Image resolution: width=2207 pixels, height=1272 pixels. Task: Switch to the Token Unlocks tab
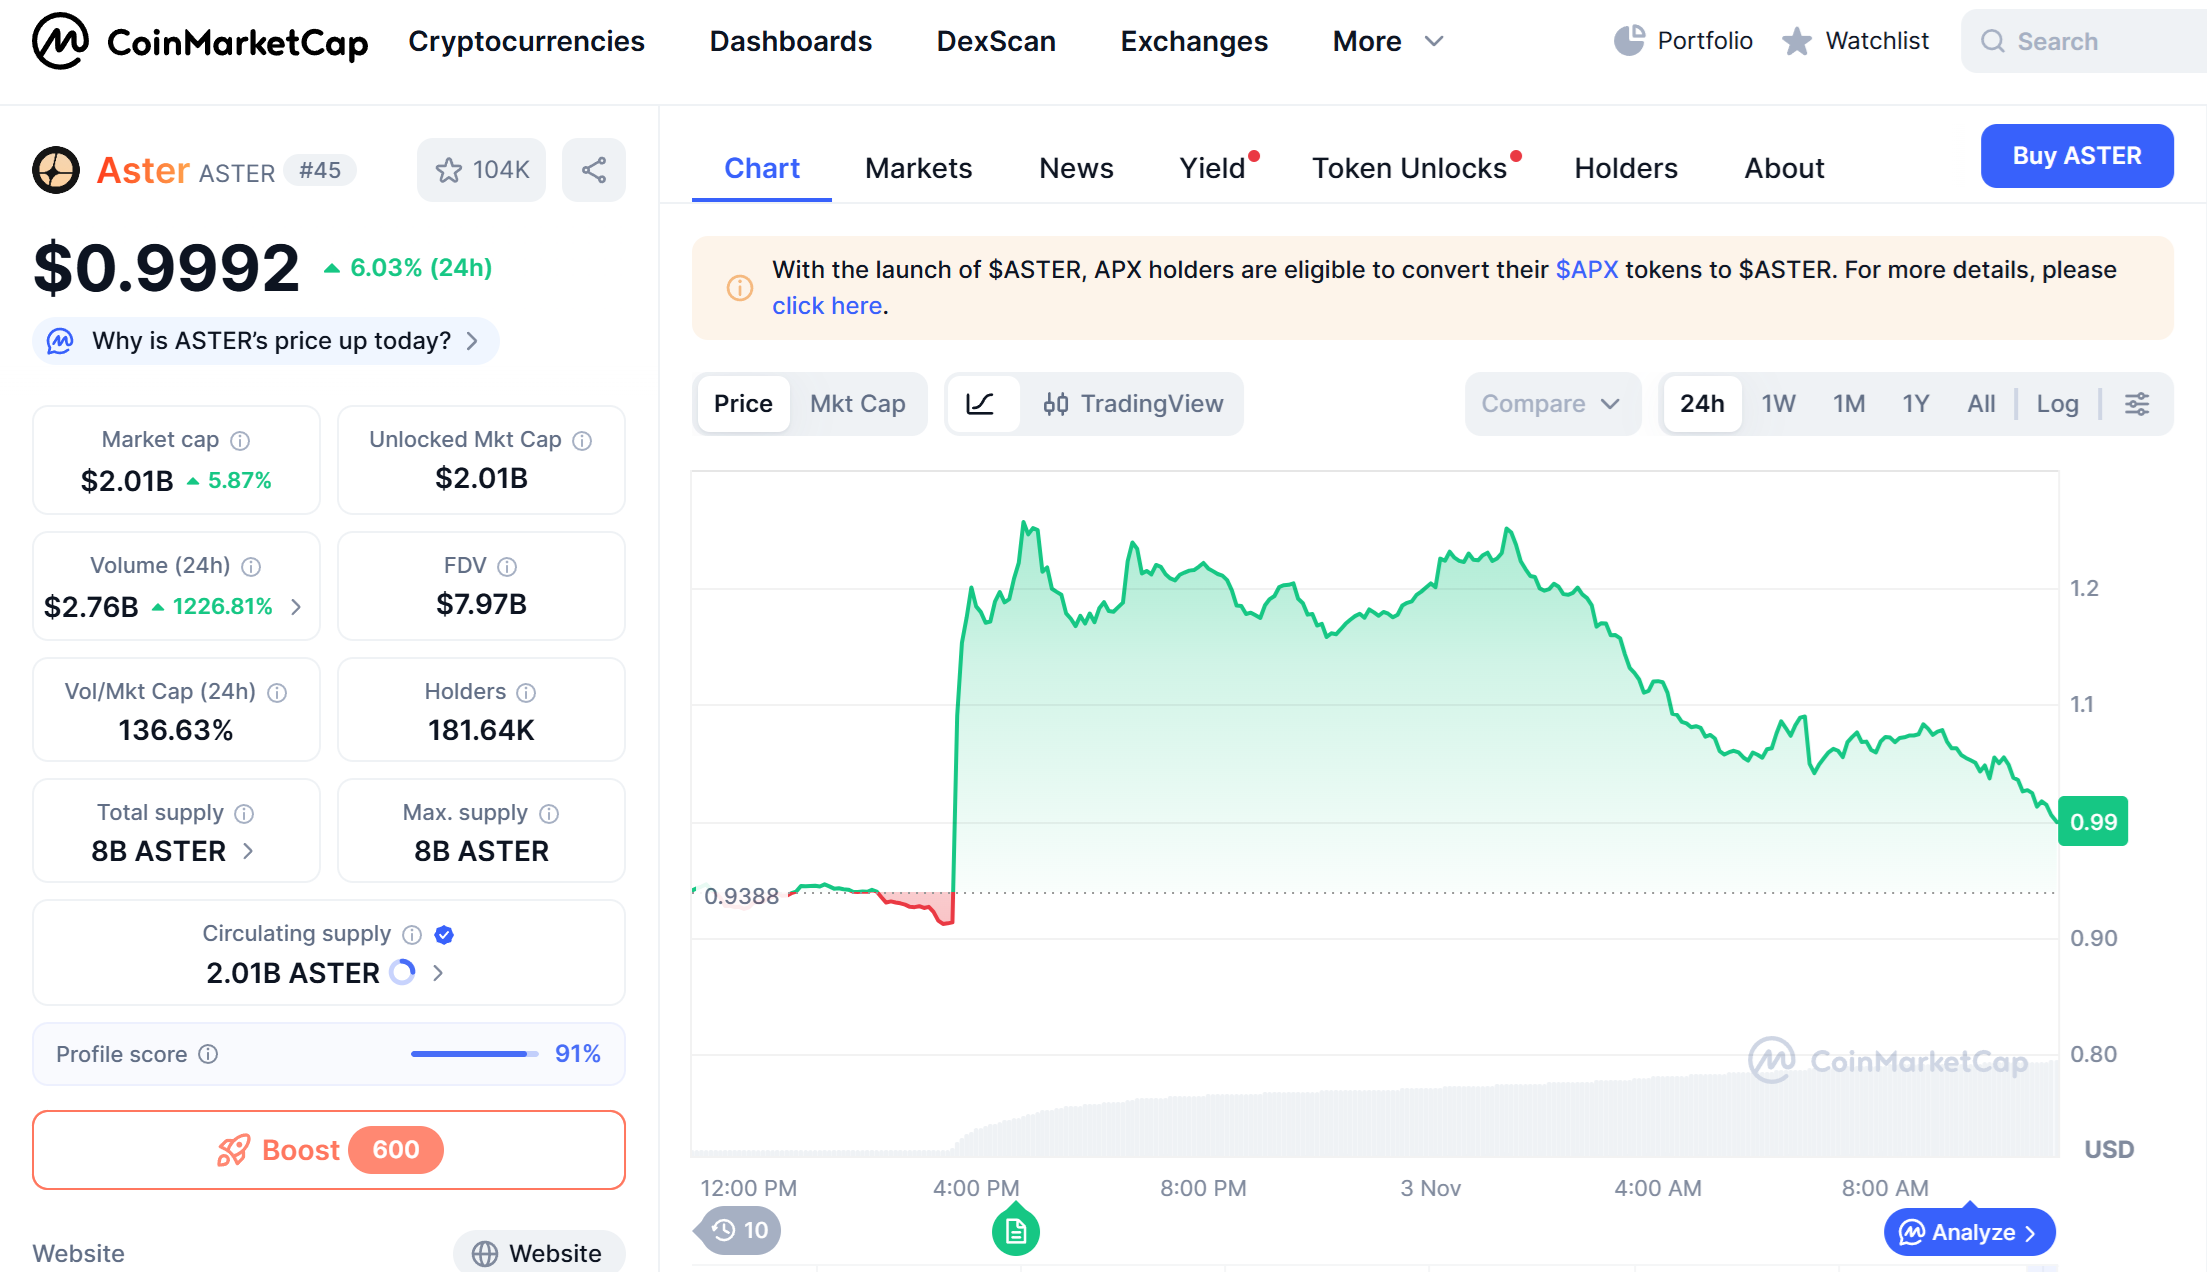click(x=1409, y=168)
